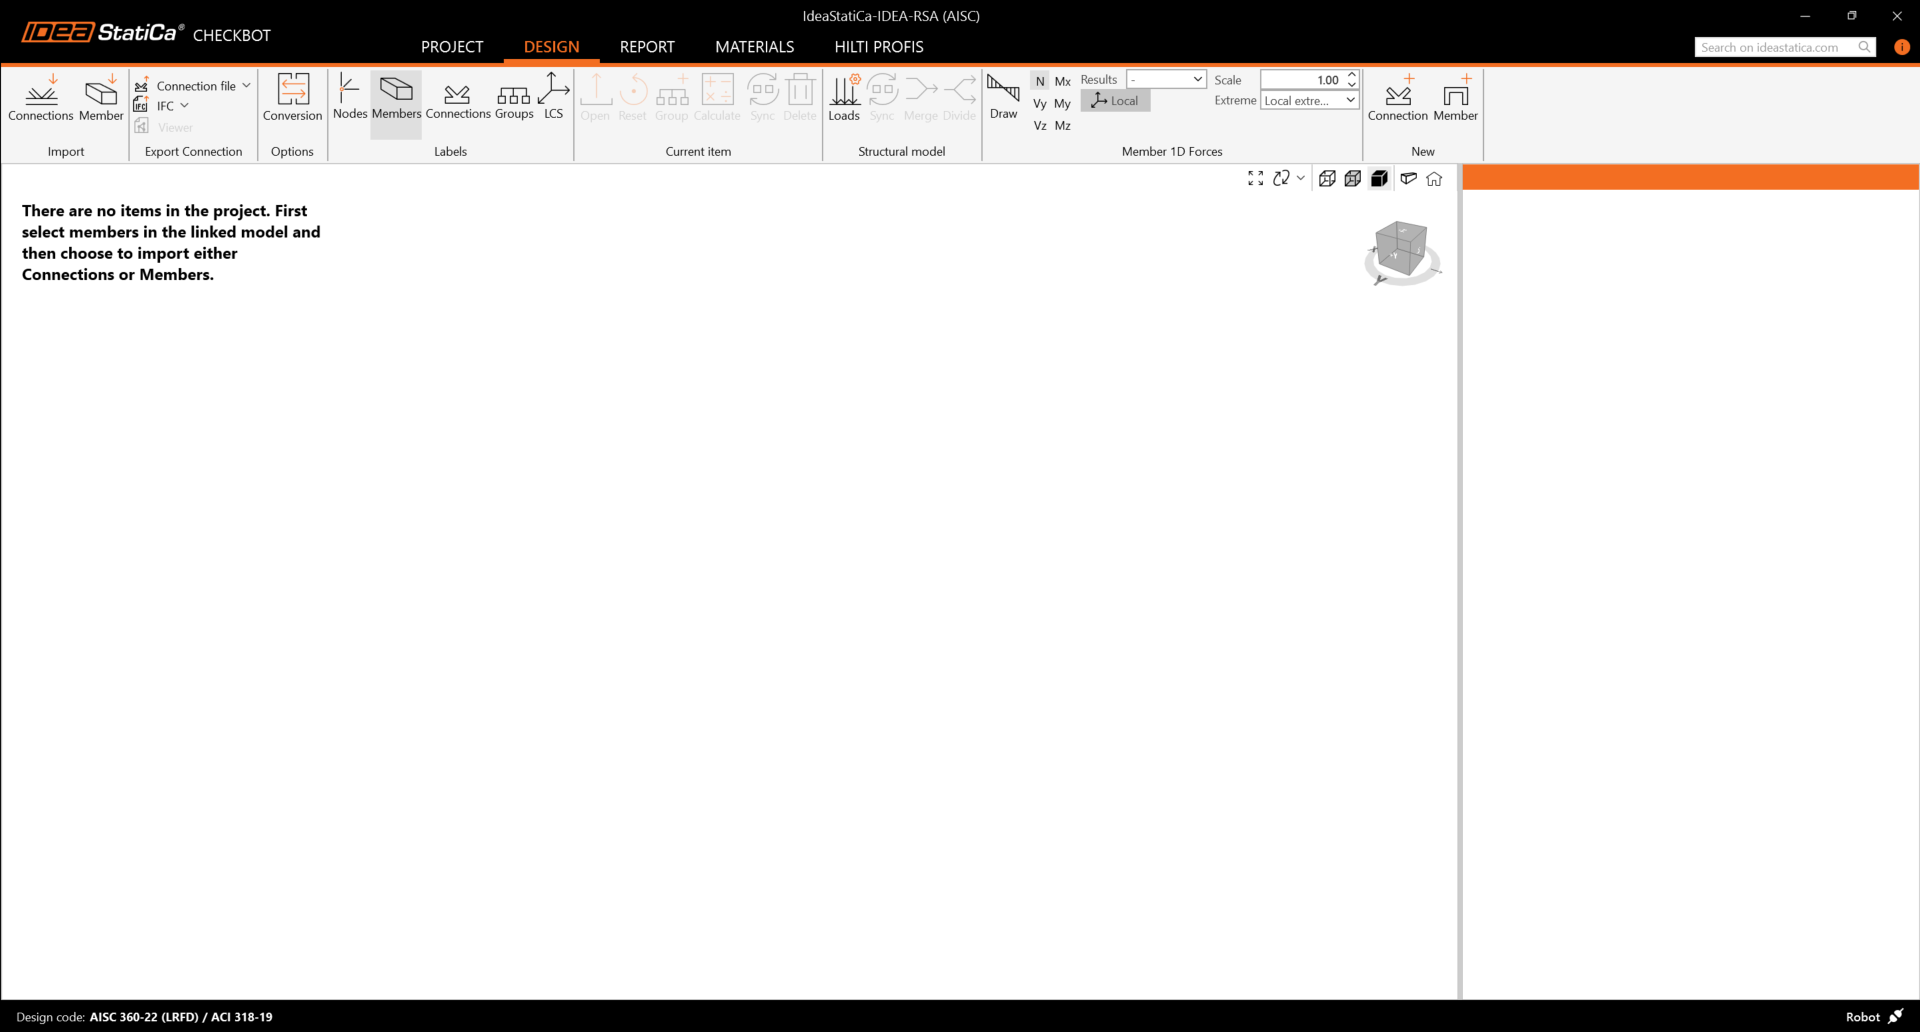Toggle the LCS labels display

pyautogui.click(x=553, y=97)
